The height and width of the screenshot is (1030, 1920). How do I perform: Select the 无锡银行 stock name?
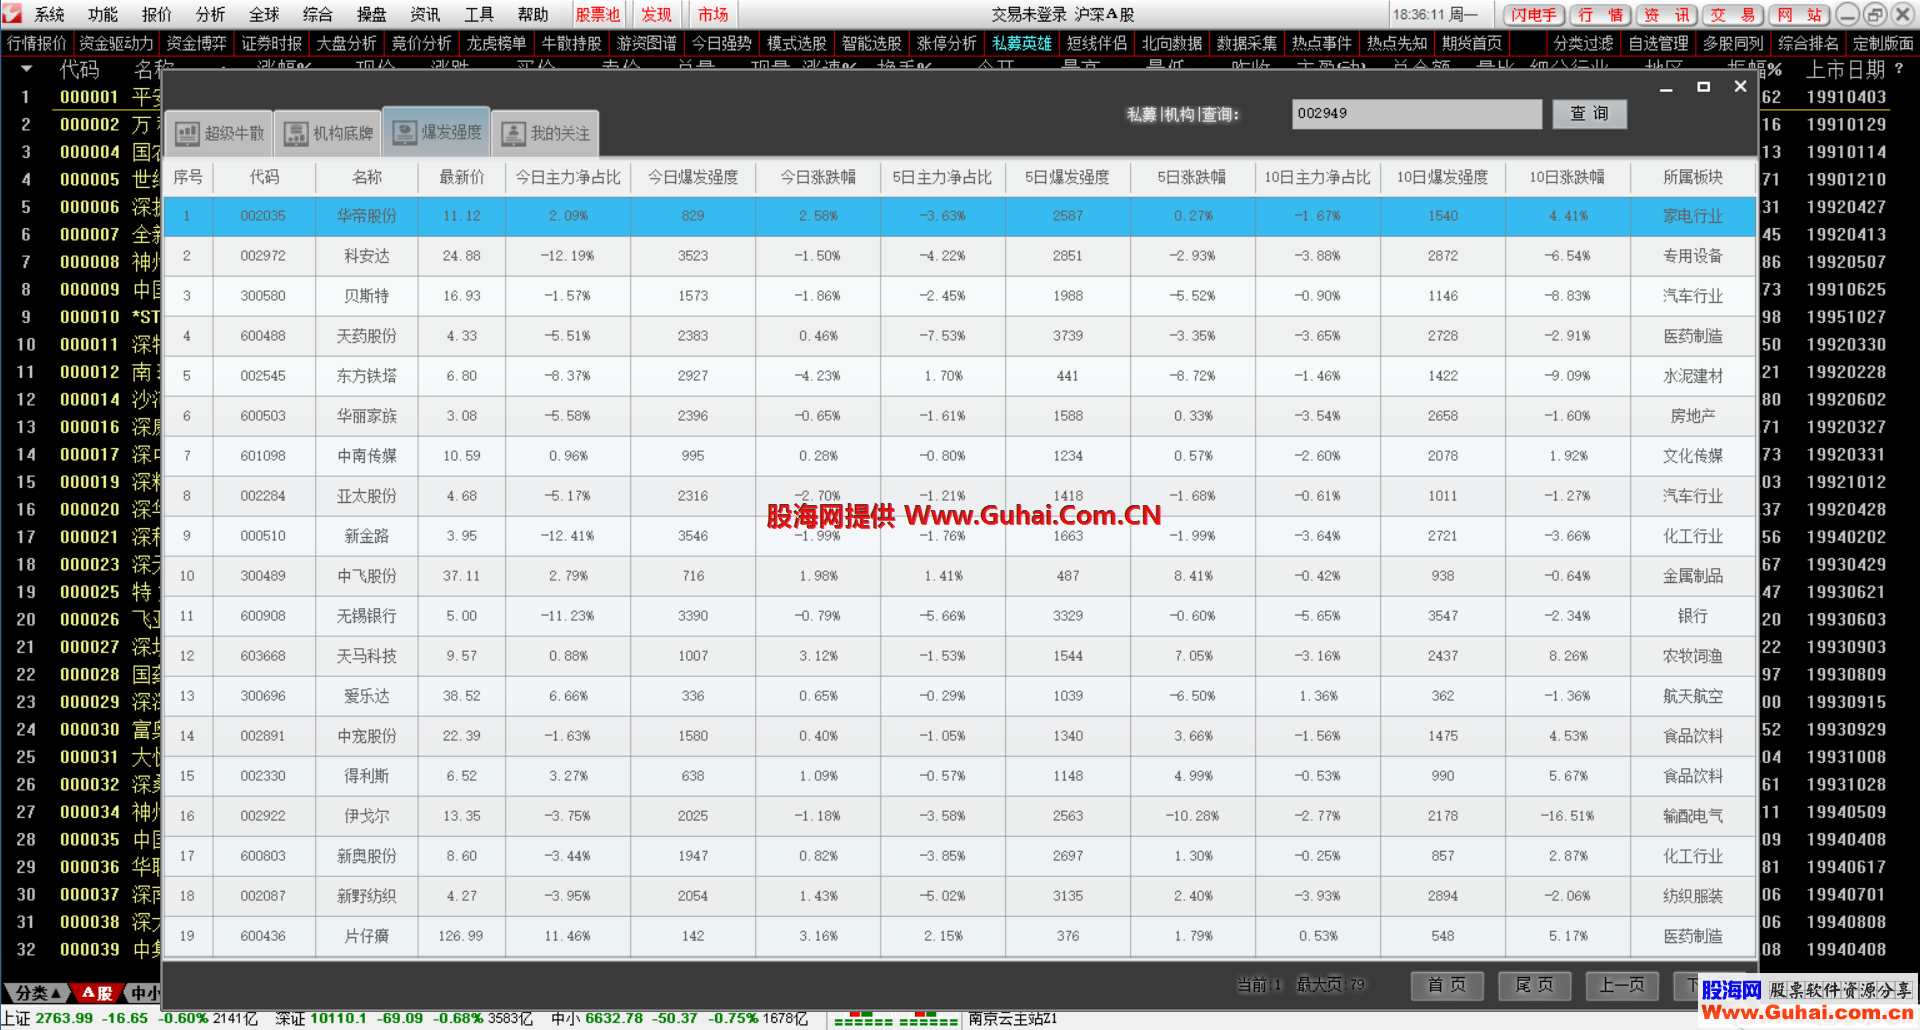tap(367, 616)
